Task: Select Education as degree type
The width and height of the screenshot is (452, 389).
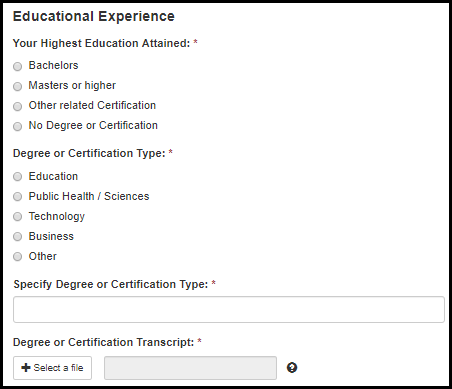Action: pyautogui.click(x=17, y=176)
